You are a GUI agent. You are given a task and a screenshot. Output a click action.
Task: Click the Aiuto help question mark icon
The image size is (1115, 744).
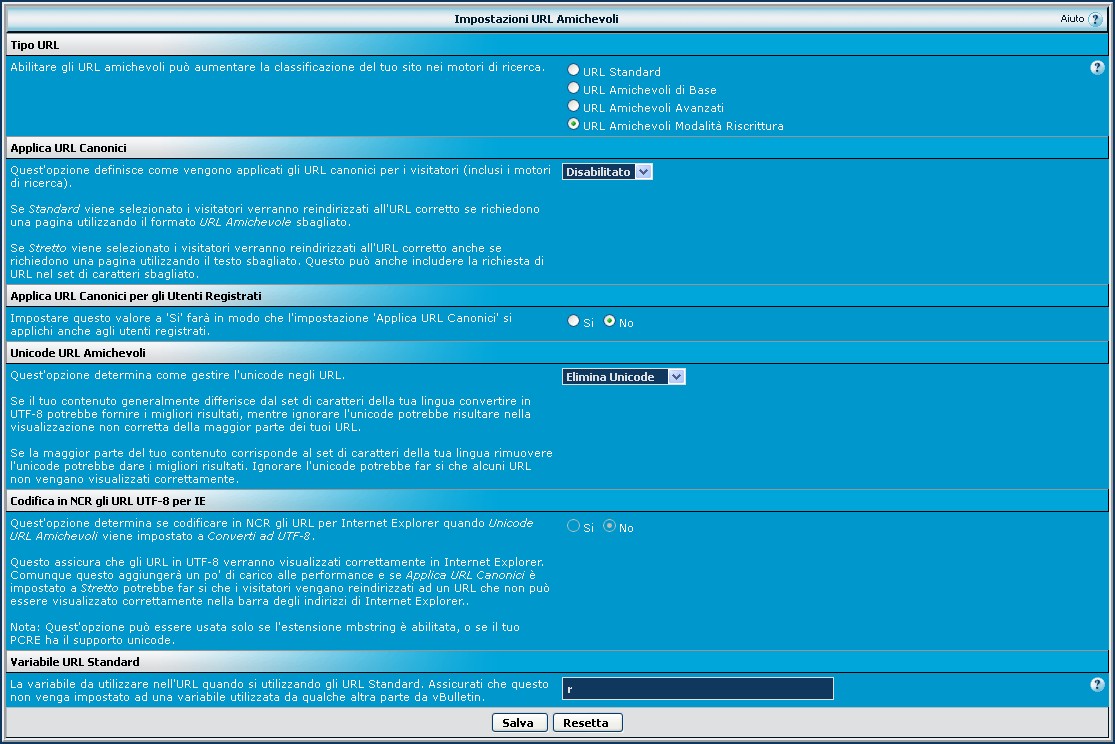1095,19
